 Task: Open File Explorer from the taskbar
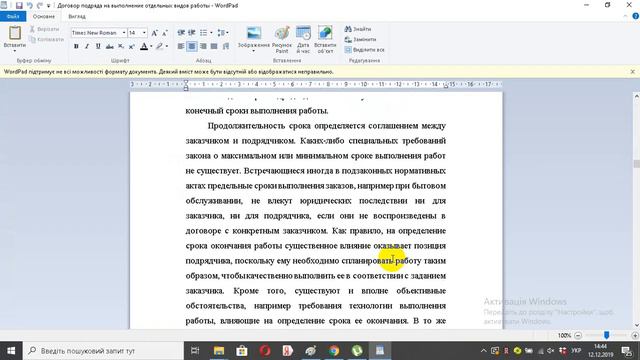click(x=219, y=351)
